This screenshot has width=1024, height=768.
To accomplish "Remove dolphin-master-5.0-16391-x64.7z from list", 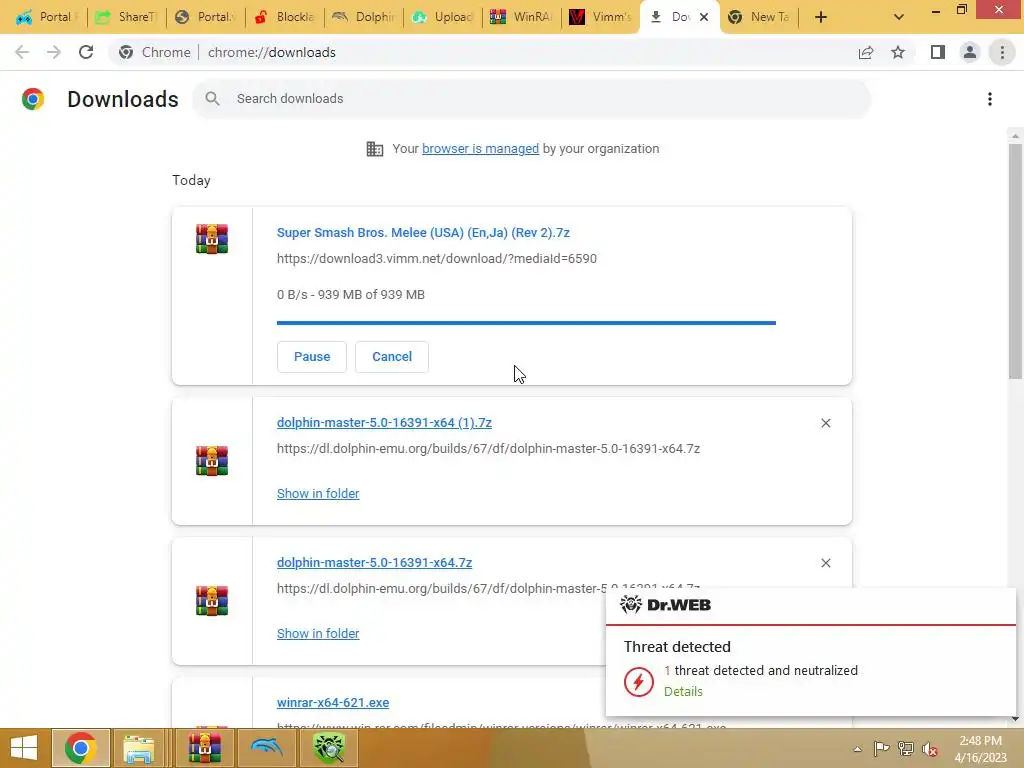I will point(825,563).
